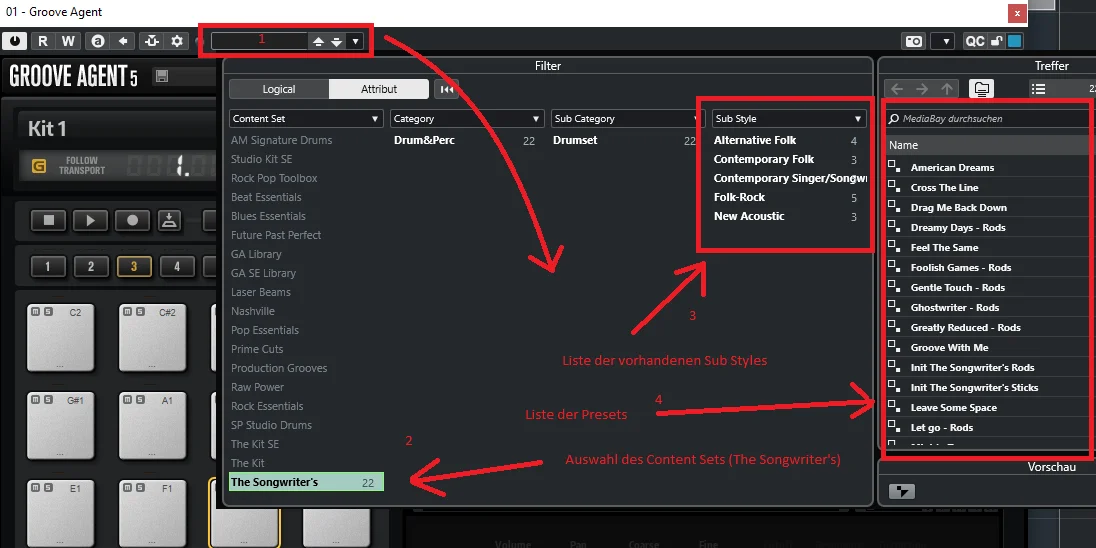1096x548 pixels.
Task: Load previous preset with up arrow
Action: pyautogui.click(x=318, y=41)
